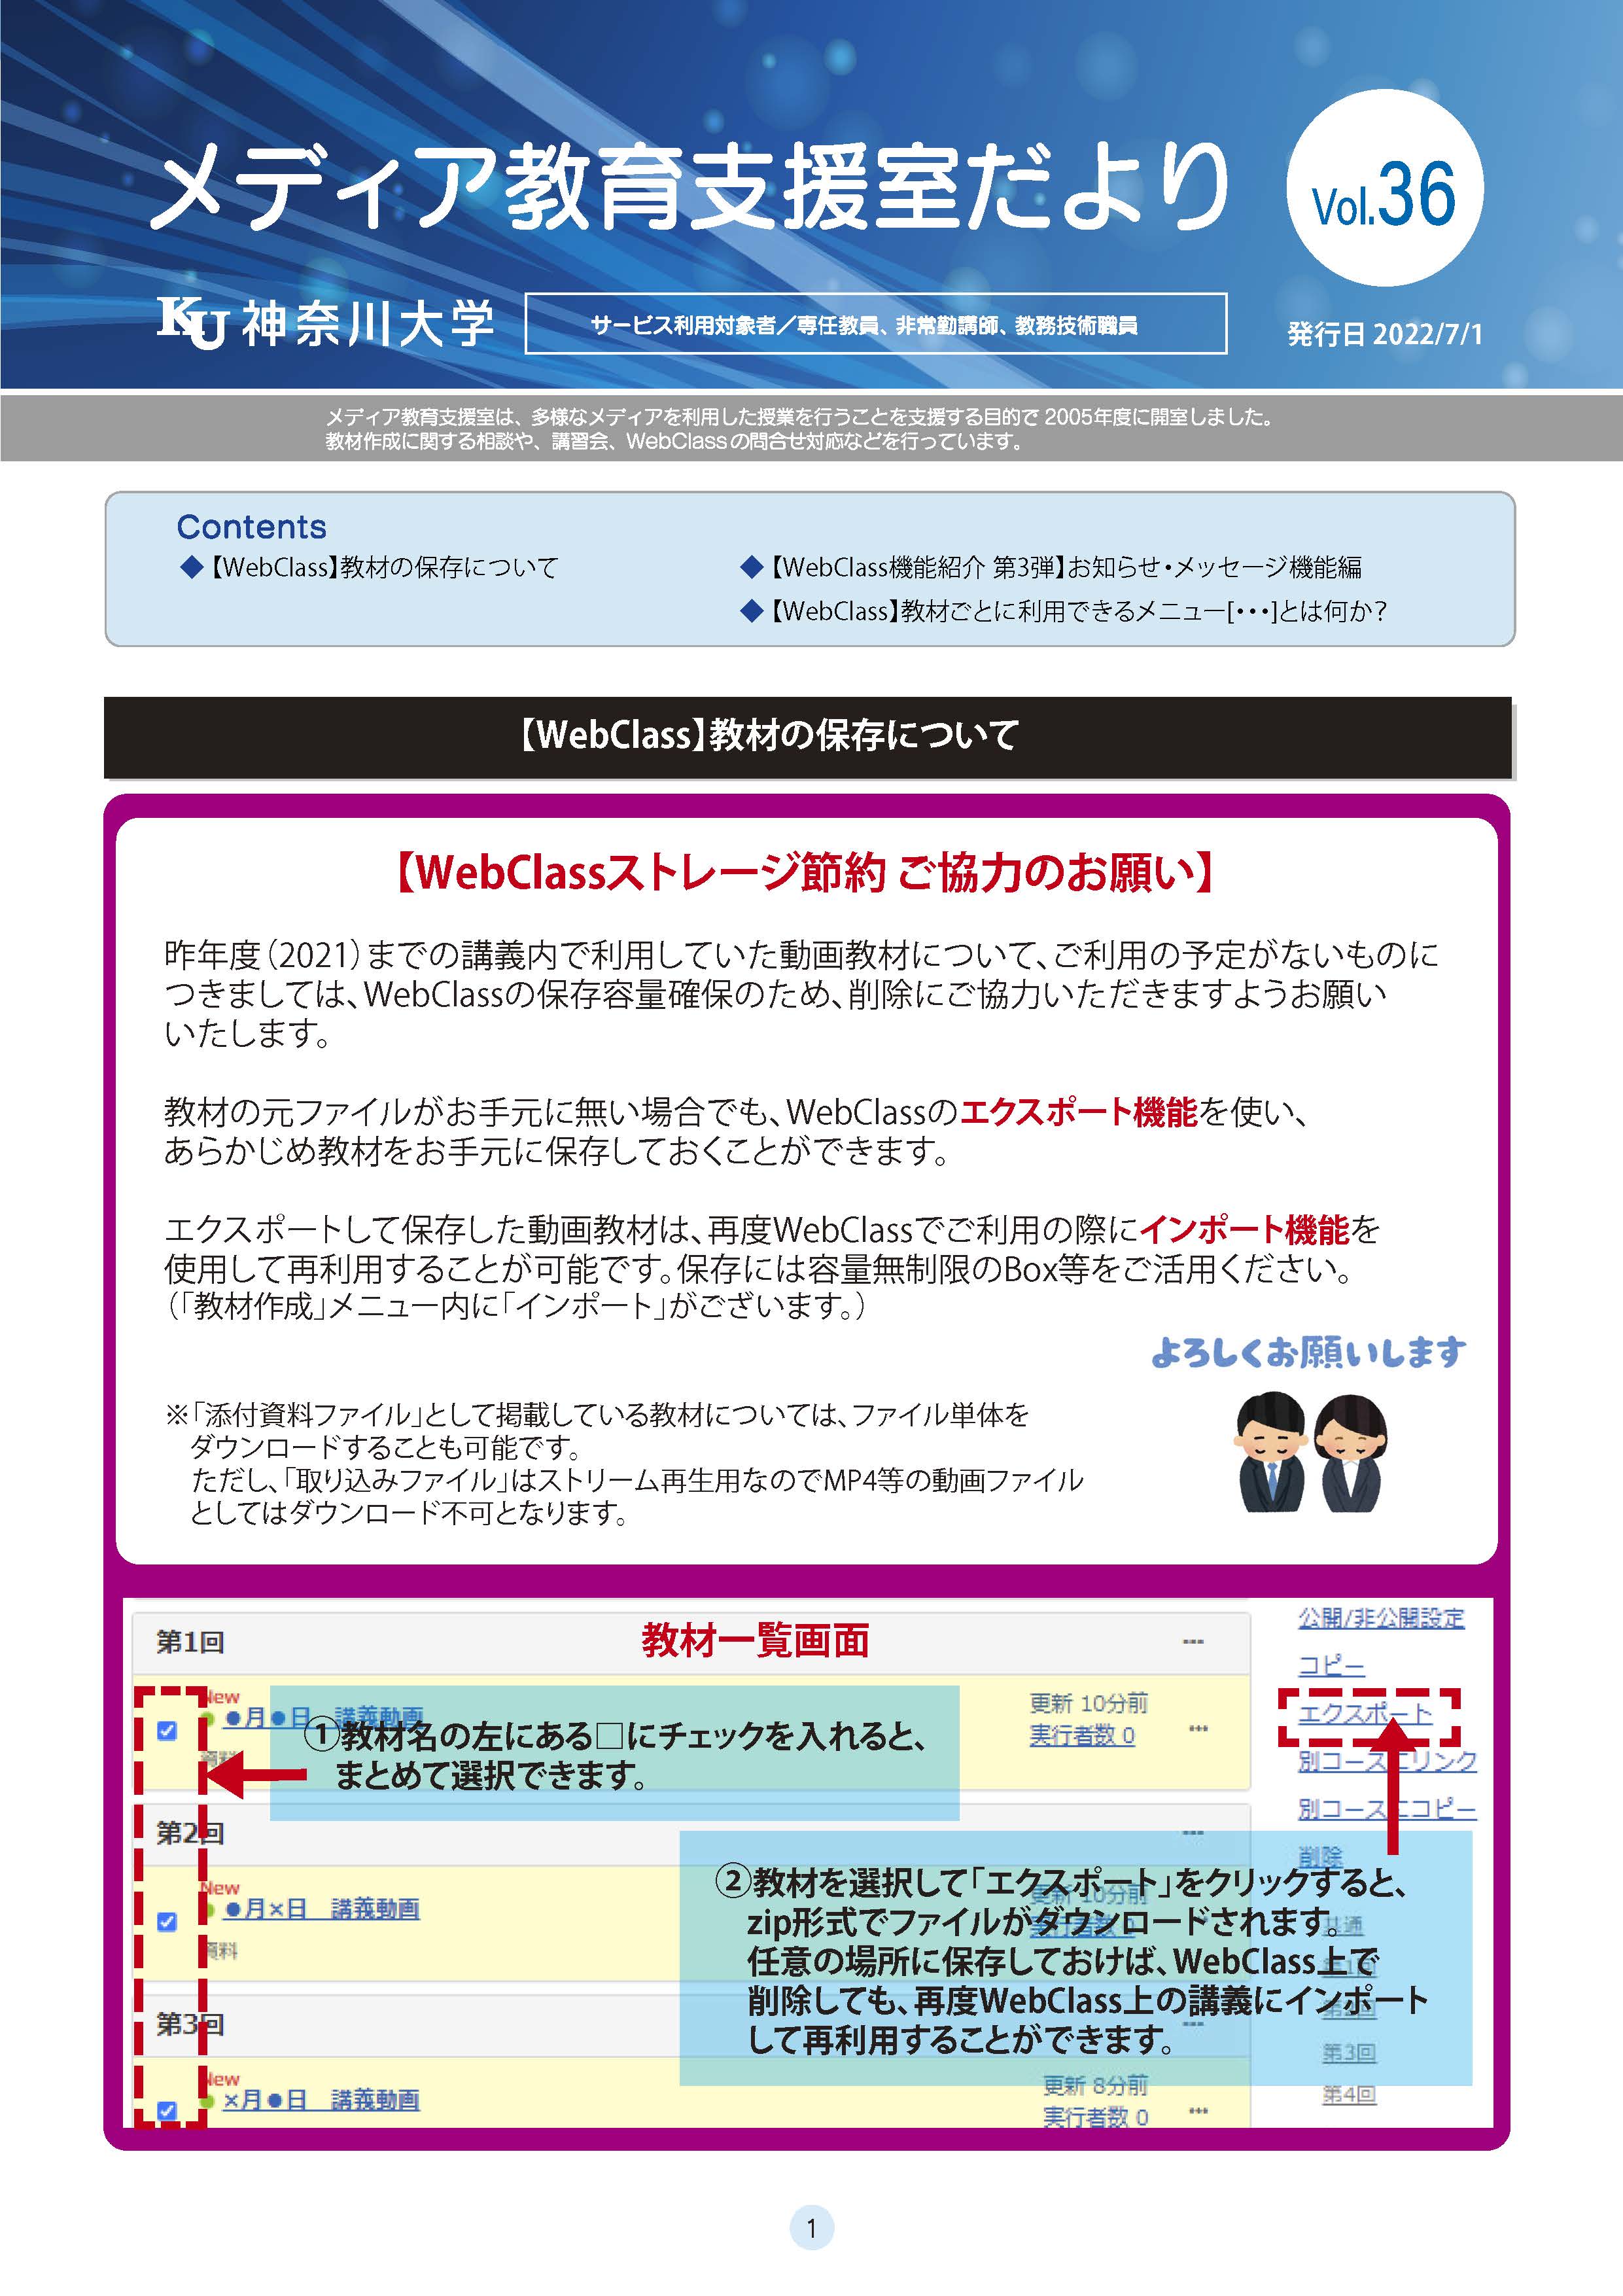
Task: Click 実行者数 0 under 更新 8分前
Action: tap(1095, 2117)
